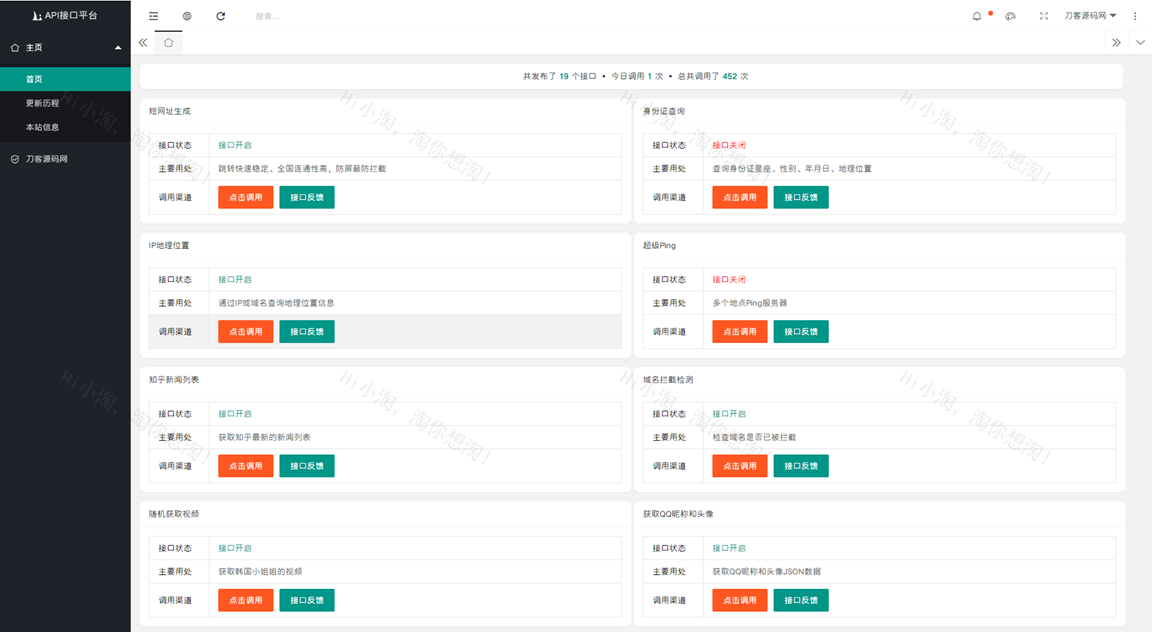Select 首页 in the sidebar

click(x=65, y=79)
